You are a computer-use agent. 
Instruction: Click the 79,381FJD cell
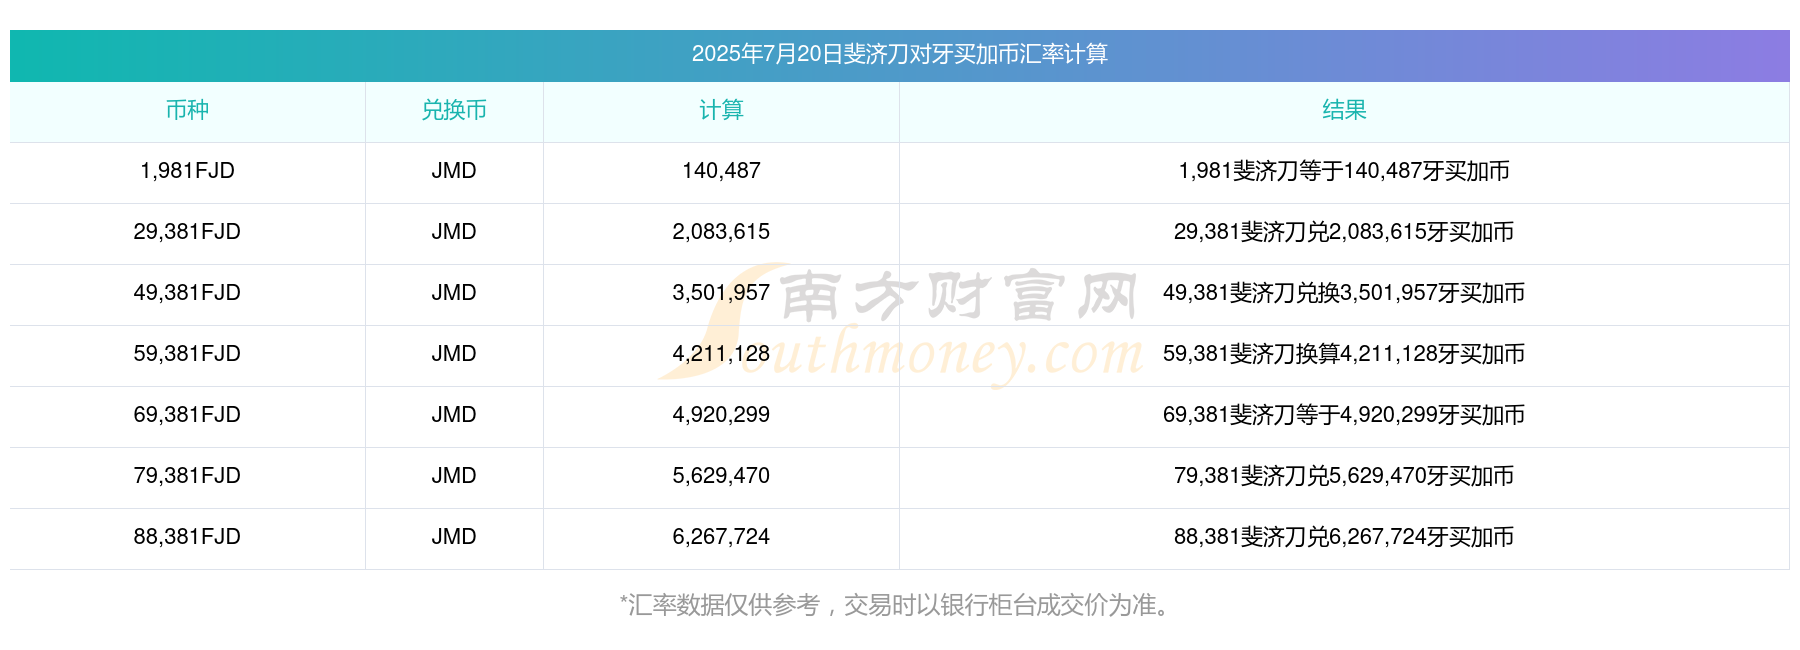tap(187, 476)
